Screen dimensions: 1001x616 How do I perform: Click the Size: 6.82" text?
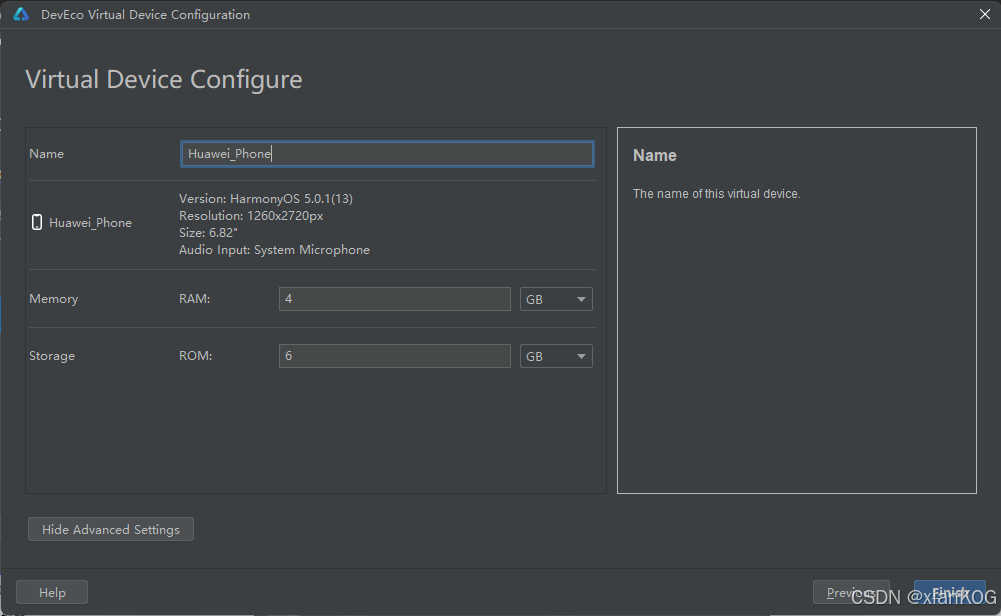click(x=208, y=232)
